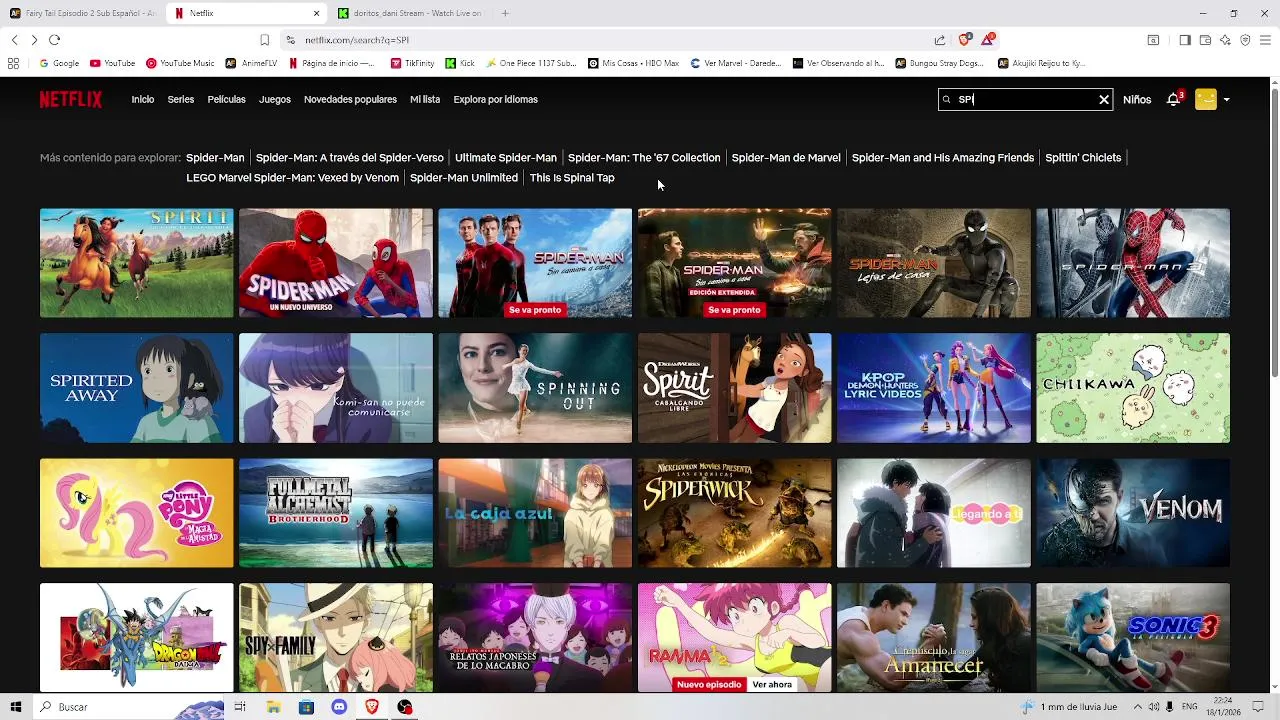The width and height of the screenshot is (1280, 720).
Task: Select Spider-Man suggestion
Action: (x=215, y=157)
